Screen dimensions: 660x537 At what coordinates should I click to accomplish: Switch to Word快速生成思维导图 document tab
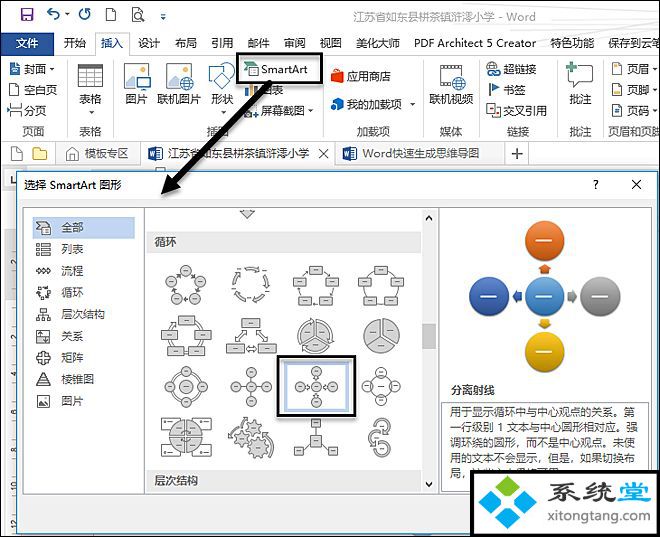(421, 154)
